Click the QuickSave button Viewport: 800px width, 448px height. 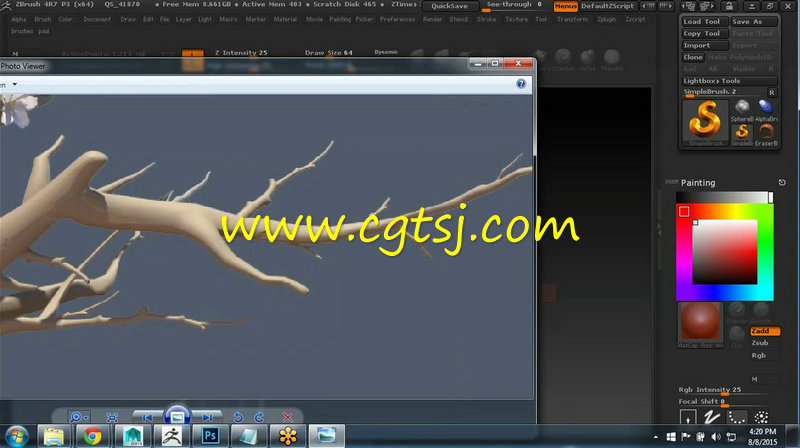449,6
